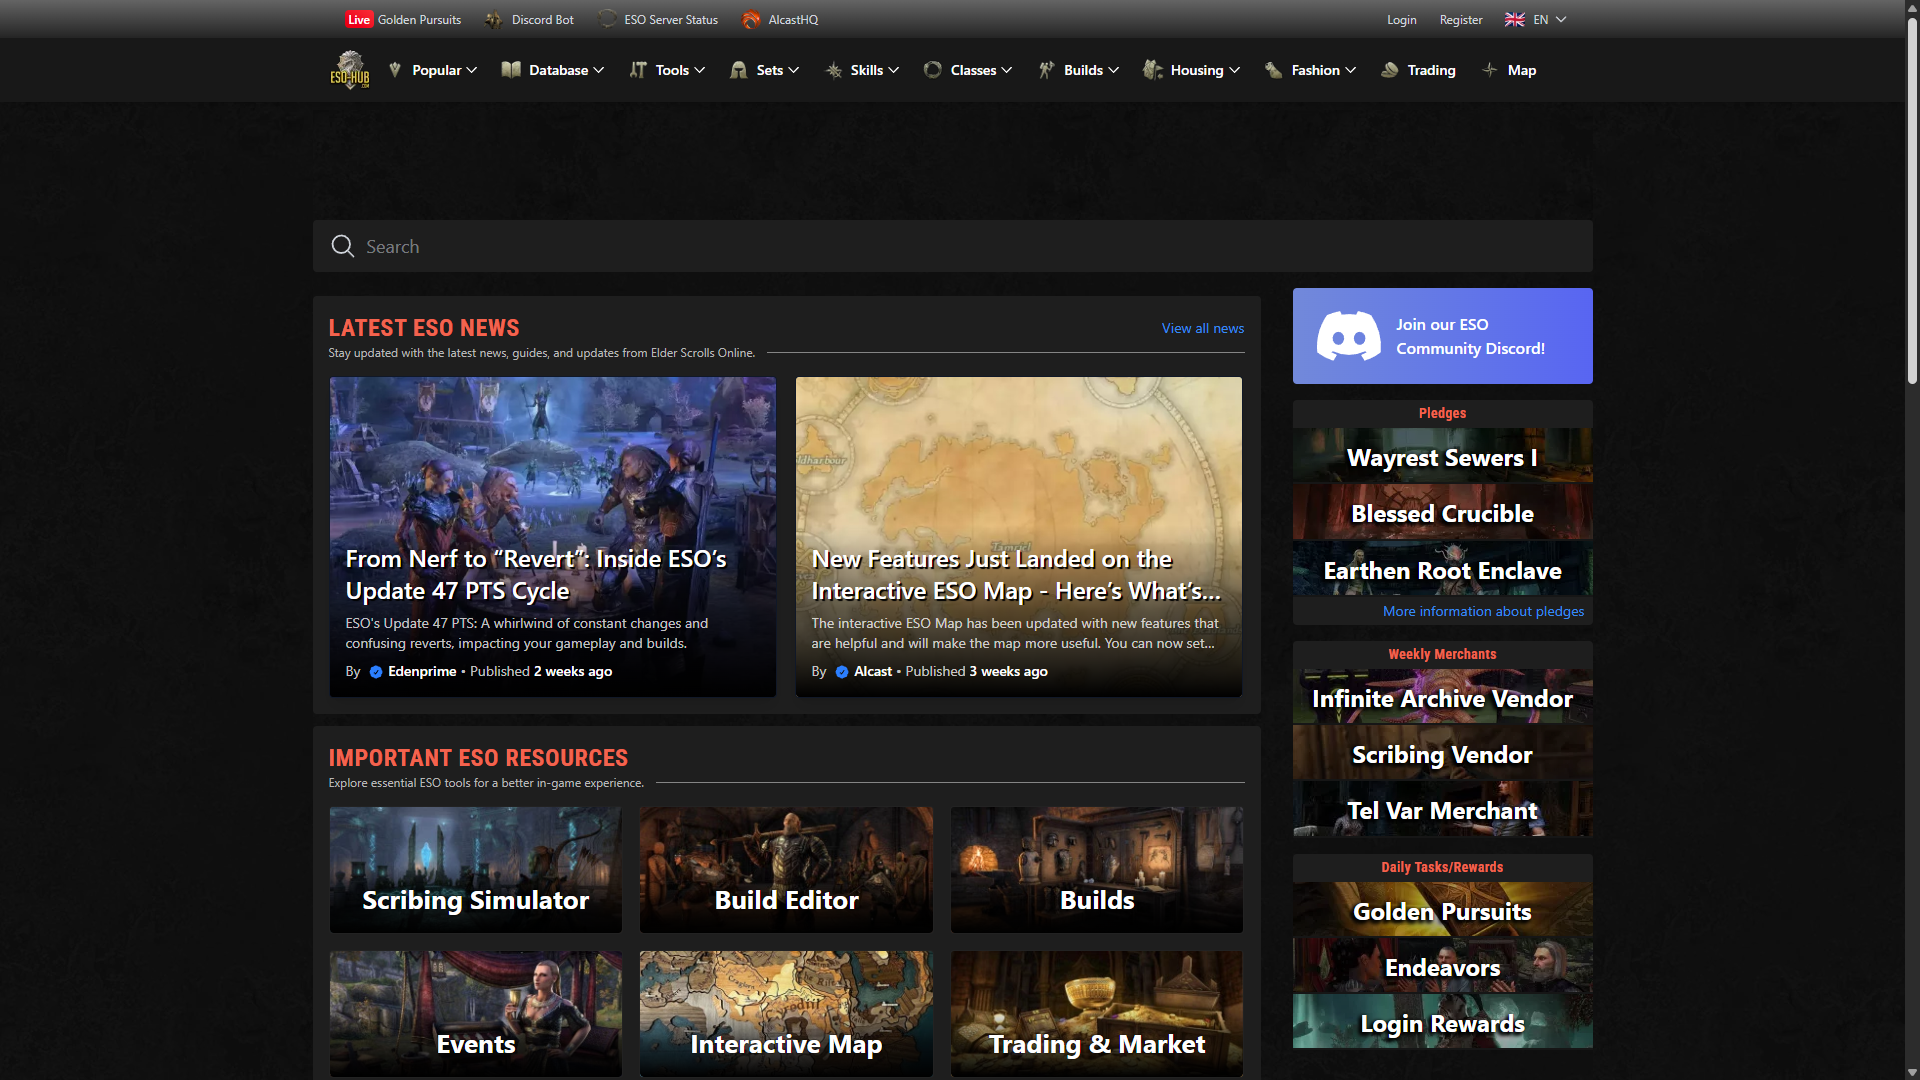The image size is (1920, 1080).
Task: Open the Update 47 PTS Cycle article thumbnail
Action: point(553,537)
